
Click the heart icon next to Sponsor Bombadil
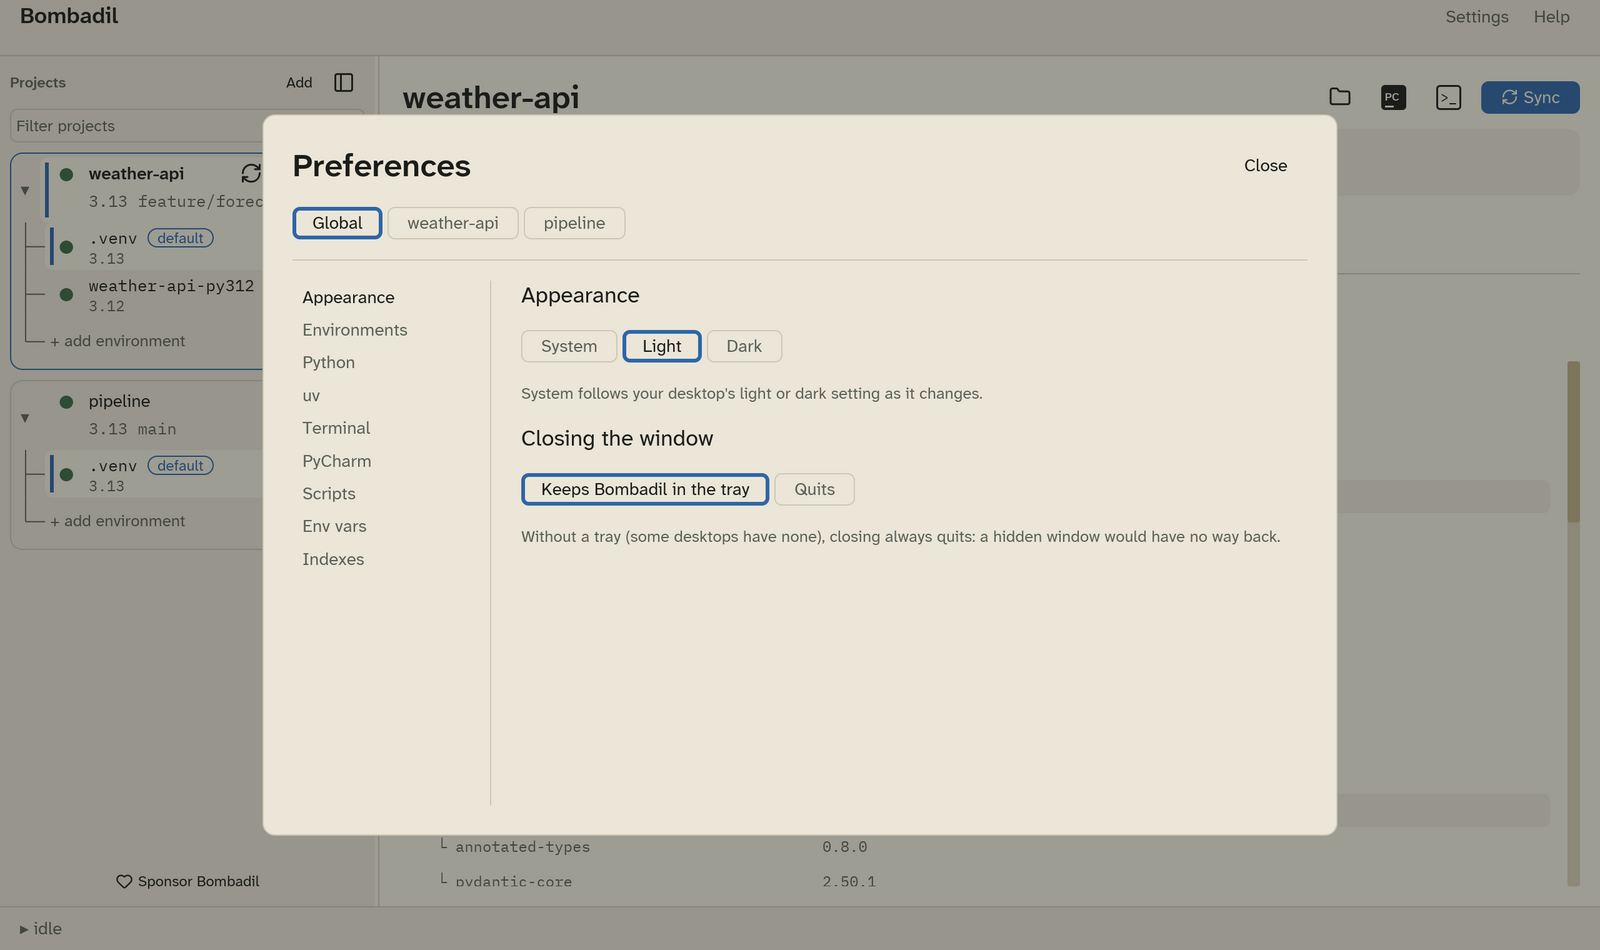pyautogui.click(x=124, y=881)
